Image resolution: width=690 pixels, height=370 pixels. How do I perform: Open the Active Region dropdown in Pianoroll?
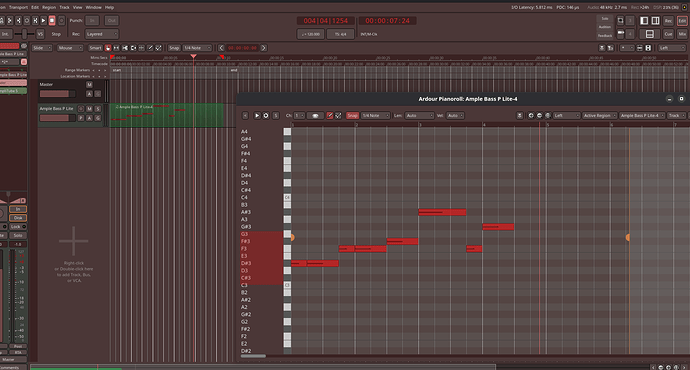pyautogui.click(x=599, y=116)
